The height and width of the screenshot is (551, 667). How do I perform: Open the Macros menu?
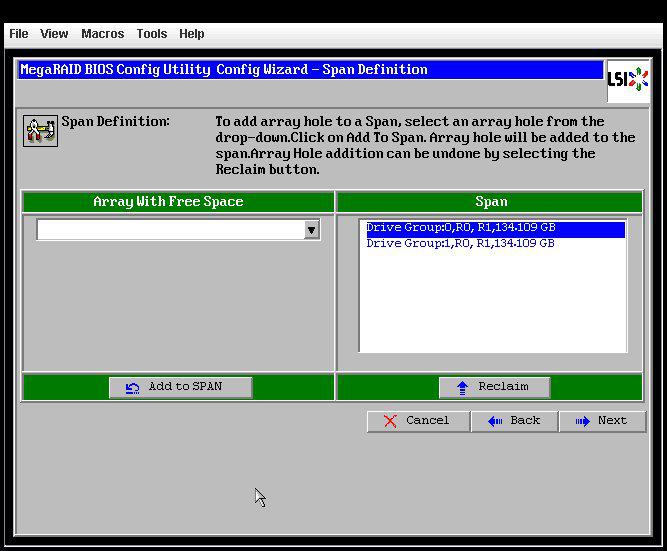click(x=102, y=34)
